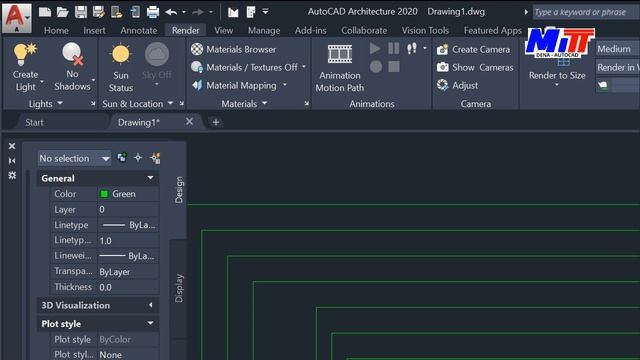Close the Drawing1 file tab

[189, 122]
